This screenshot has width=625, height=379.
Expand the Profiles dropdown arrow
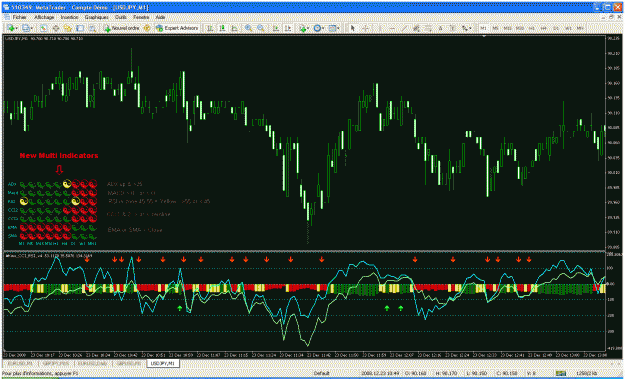point(32,28)
